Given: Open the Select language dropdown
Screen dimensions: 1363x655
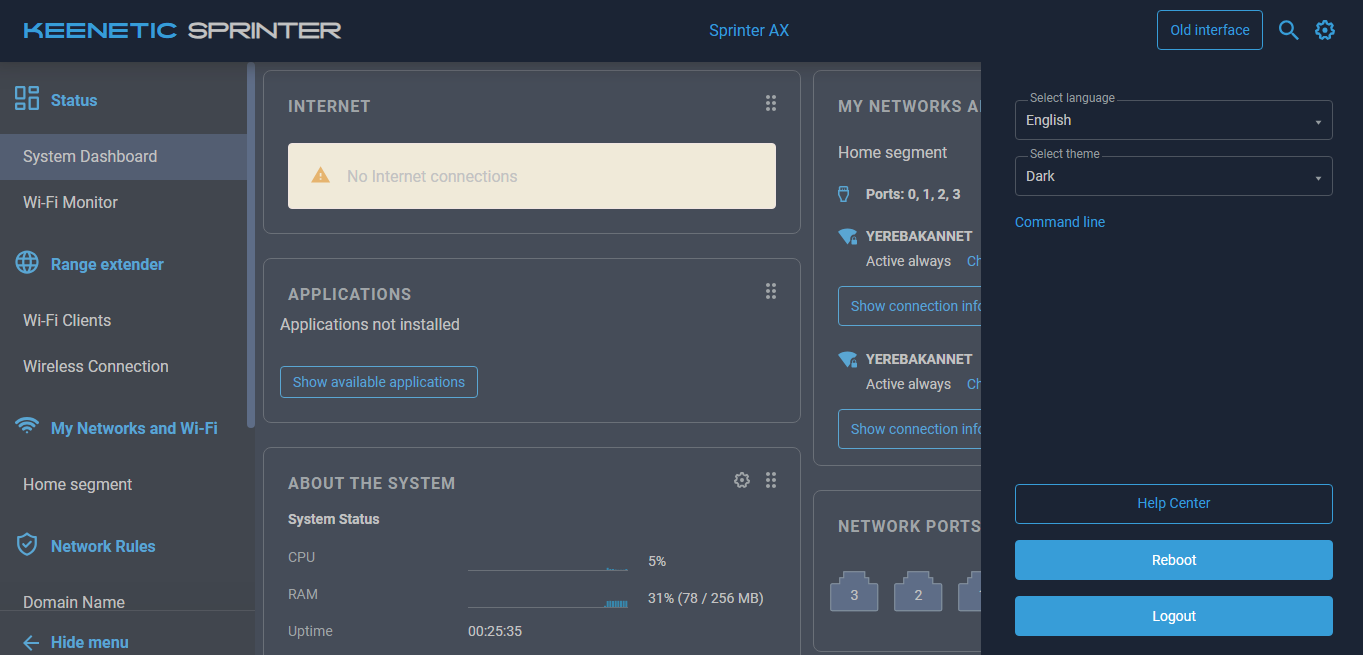Looking at the screenshot, I should coord(1174,120).
